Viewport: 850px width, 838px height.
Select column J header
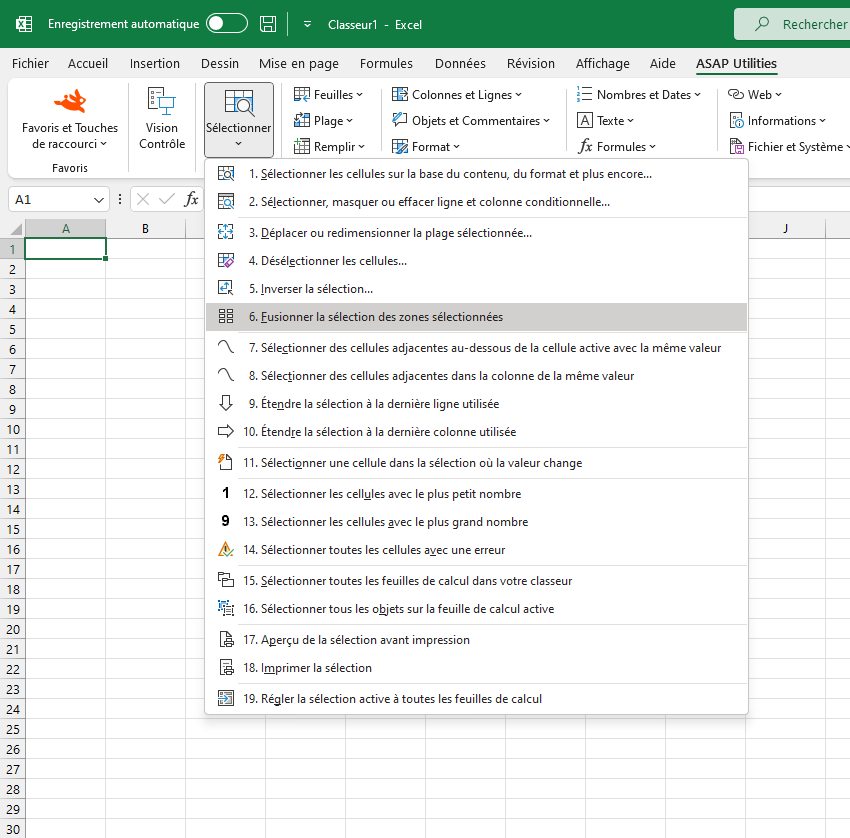point(785,228)
